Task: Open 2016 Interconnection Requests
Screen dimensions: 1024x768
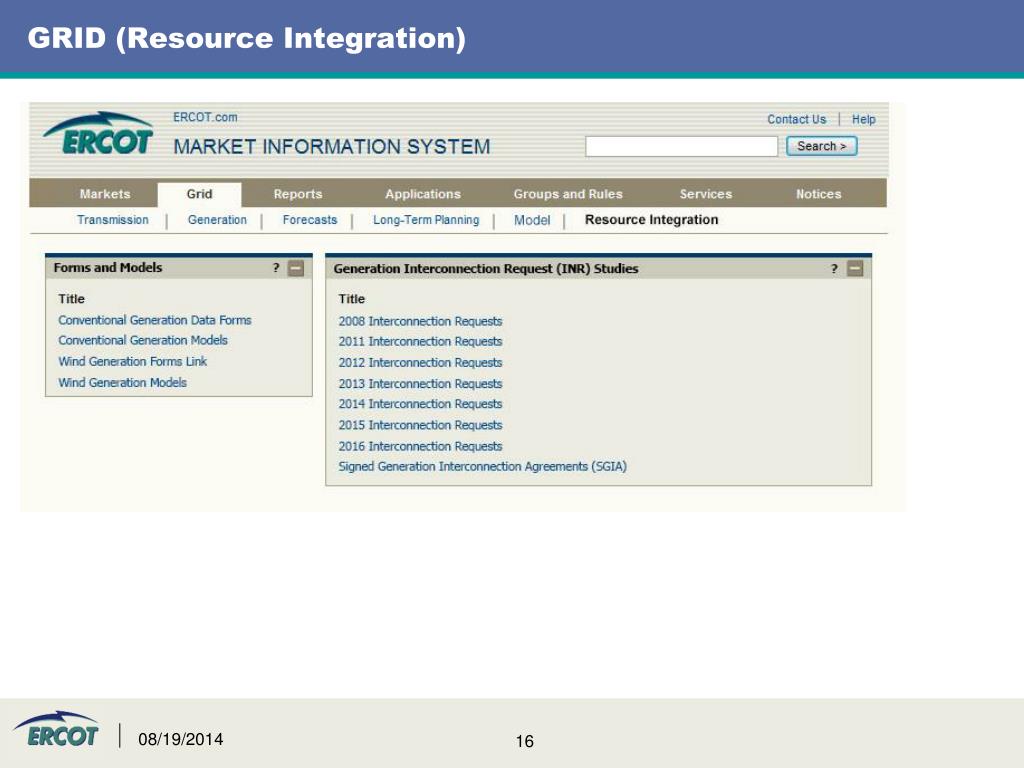Action: (x=421, y=446)
